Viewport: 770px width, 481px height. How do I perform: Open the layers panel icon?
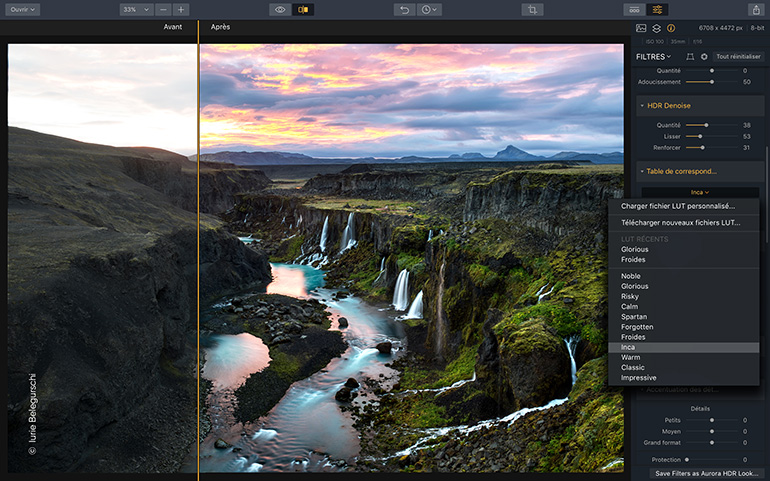click(x=656, y=28)
